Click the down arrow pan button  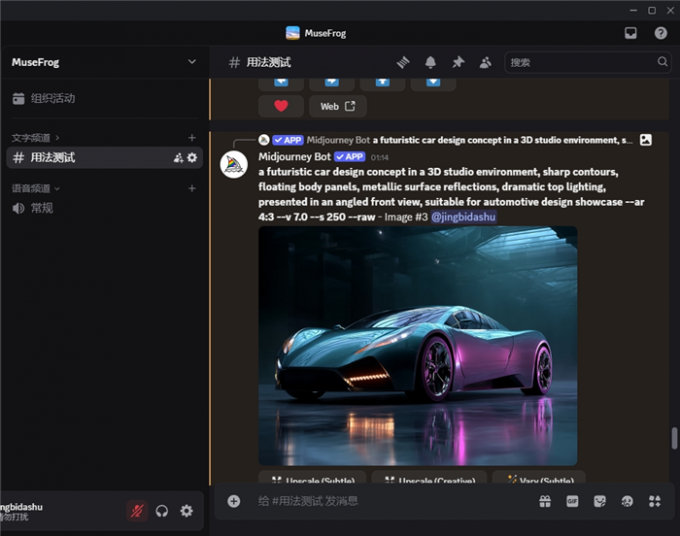pos(433,82)
